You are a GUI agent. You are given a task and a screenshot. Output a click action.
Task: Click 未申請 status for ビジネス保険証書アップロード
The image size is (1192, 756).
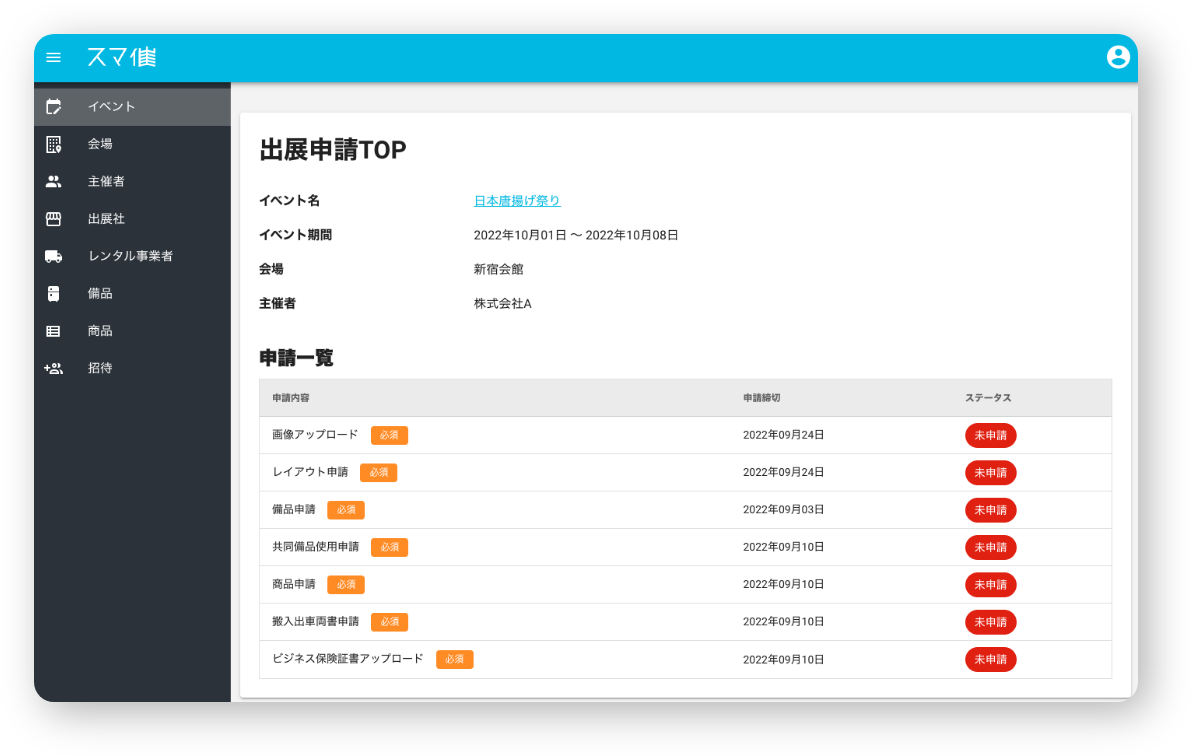[990, 660]
